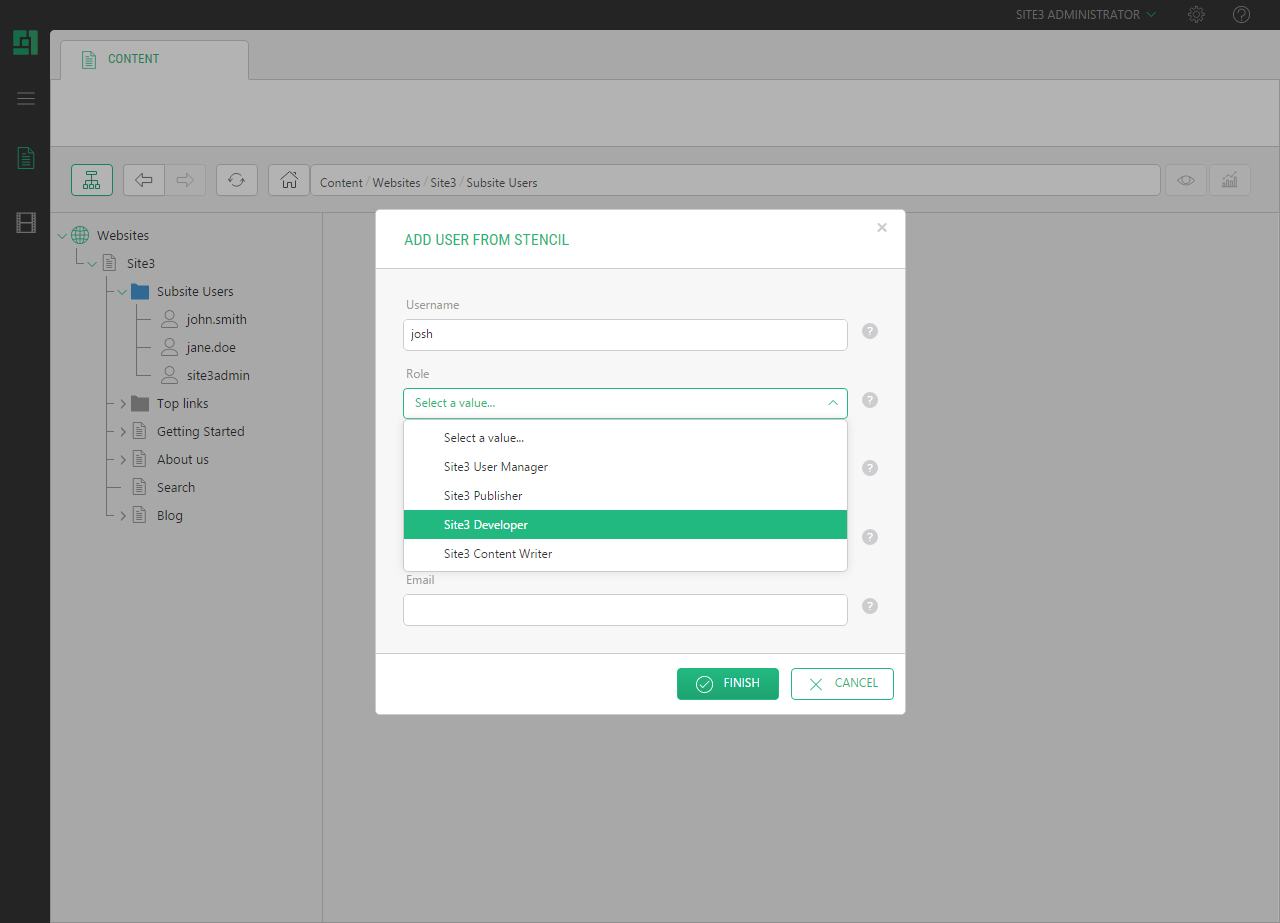Open the Site3 Administrator user dropdown
Screen dimensions: 1280x923
click(1085, 15)
